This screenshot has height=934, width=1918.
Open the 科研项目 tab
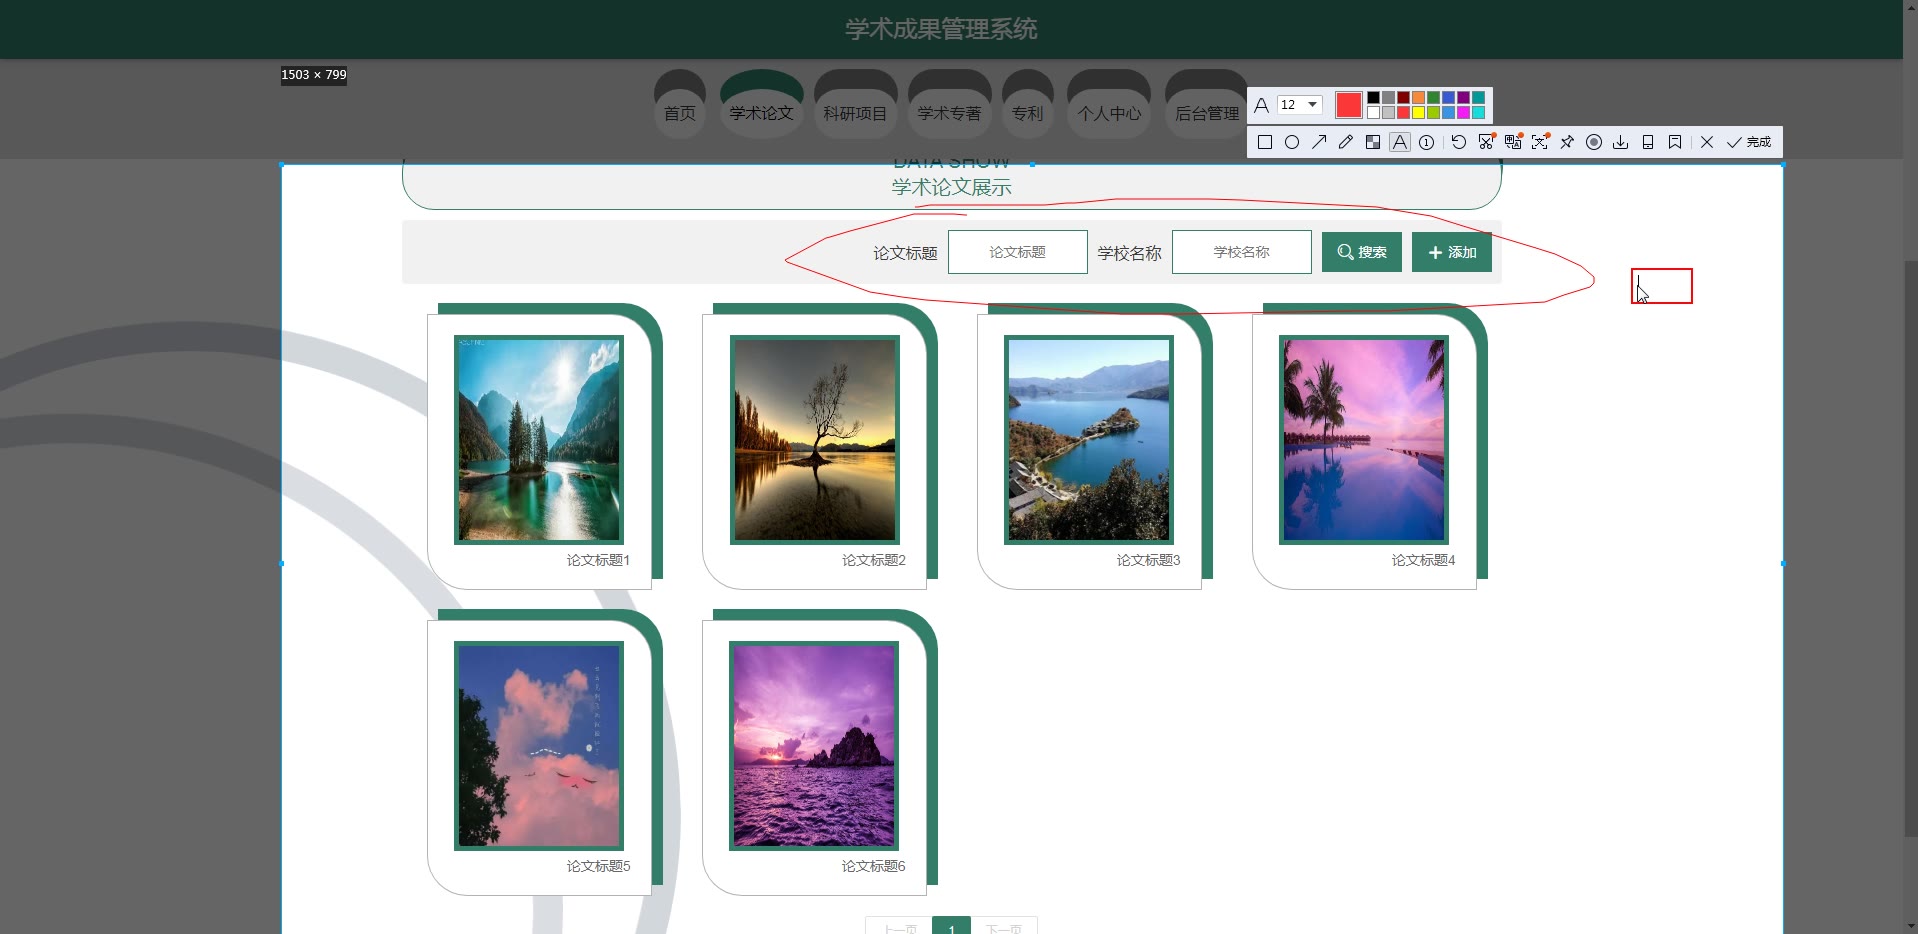[855, 113]
